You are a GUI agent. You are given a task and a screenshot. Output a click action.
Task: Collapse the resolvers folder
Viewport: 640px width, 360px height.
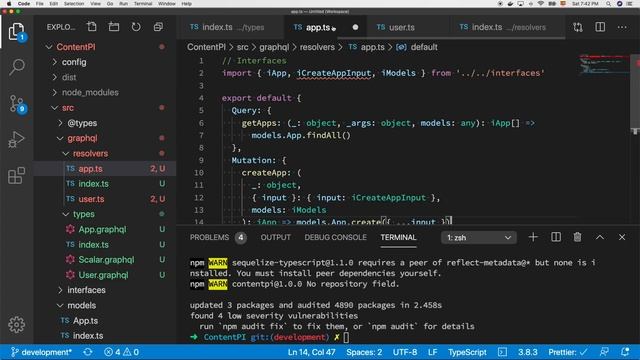pyautogui.click(x=90, y=153)
